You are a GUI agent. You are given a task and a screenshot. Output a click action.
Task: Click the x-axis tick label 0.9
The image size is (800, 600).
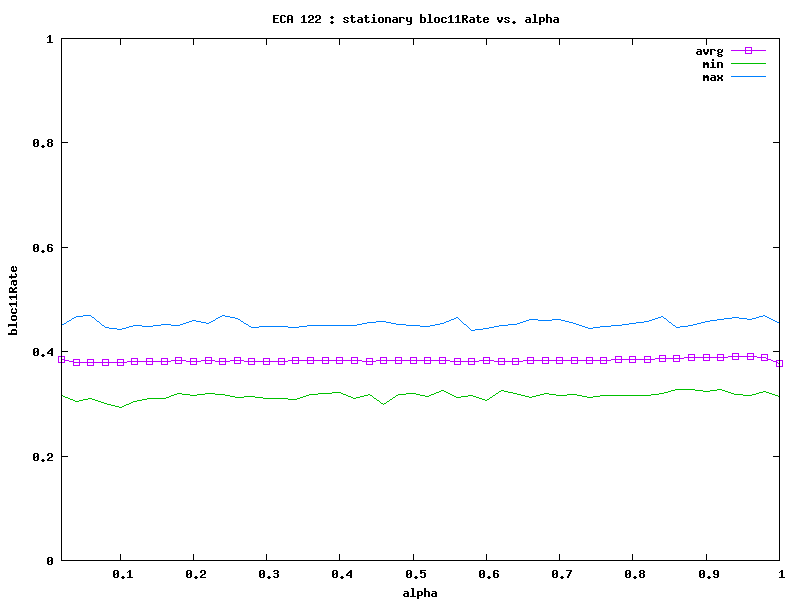pyautogui.click(x=707, y=574)
